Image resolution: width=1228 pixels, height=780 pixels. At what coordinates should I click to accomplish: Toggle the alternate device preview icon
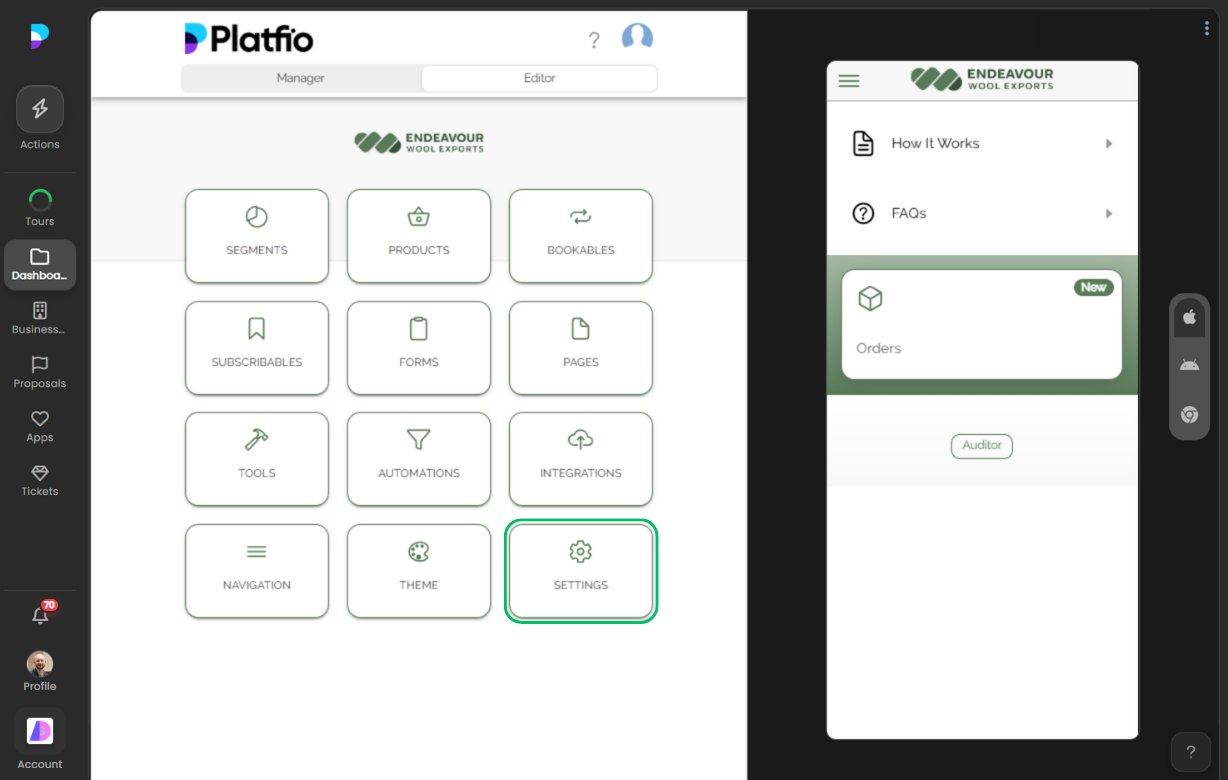pyautogui.click(x=1189, y=414)
